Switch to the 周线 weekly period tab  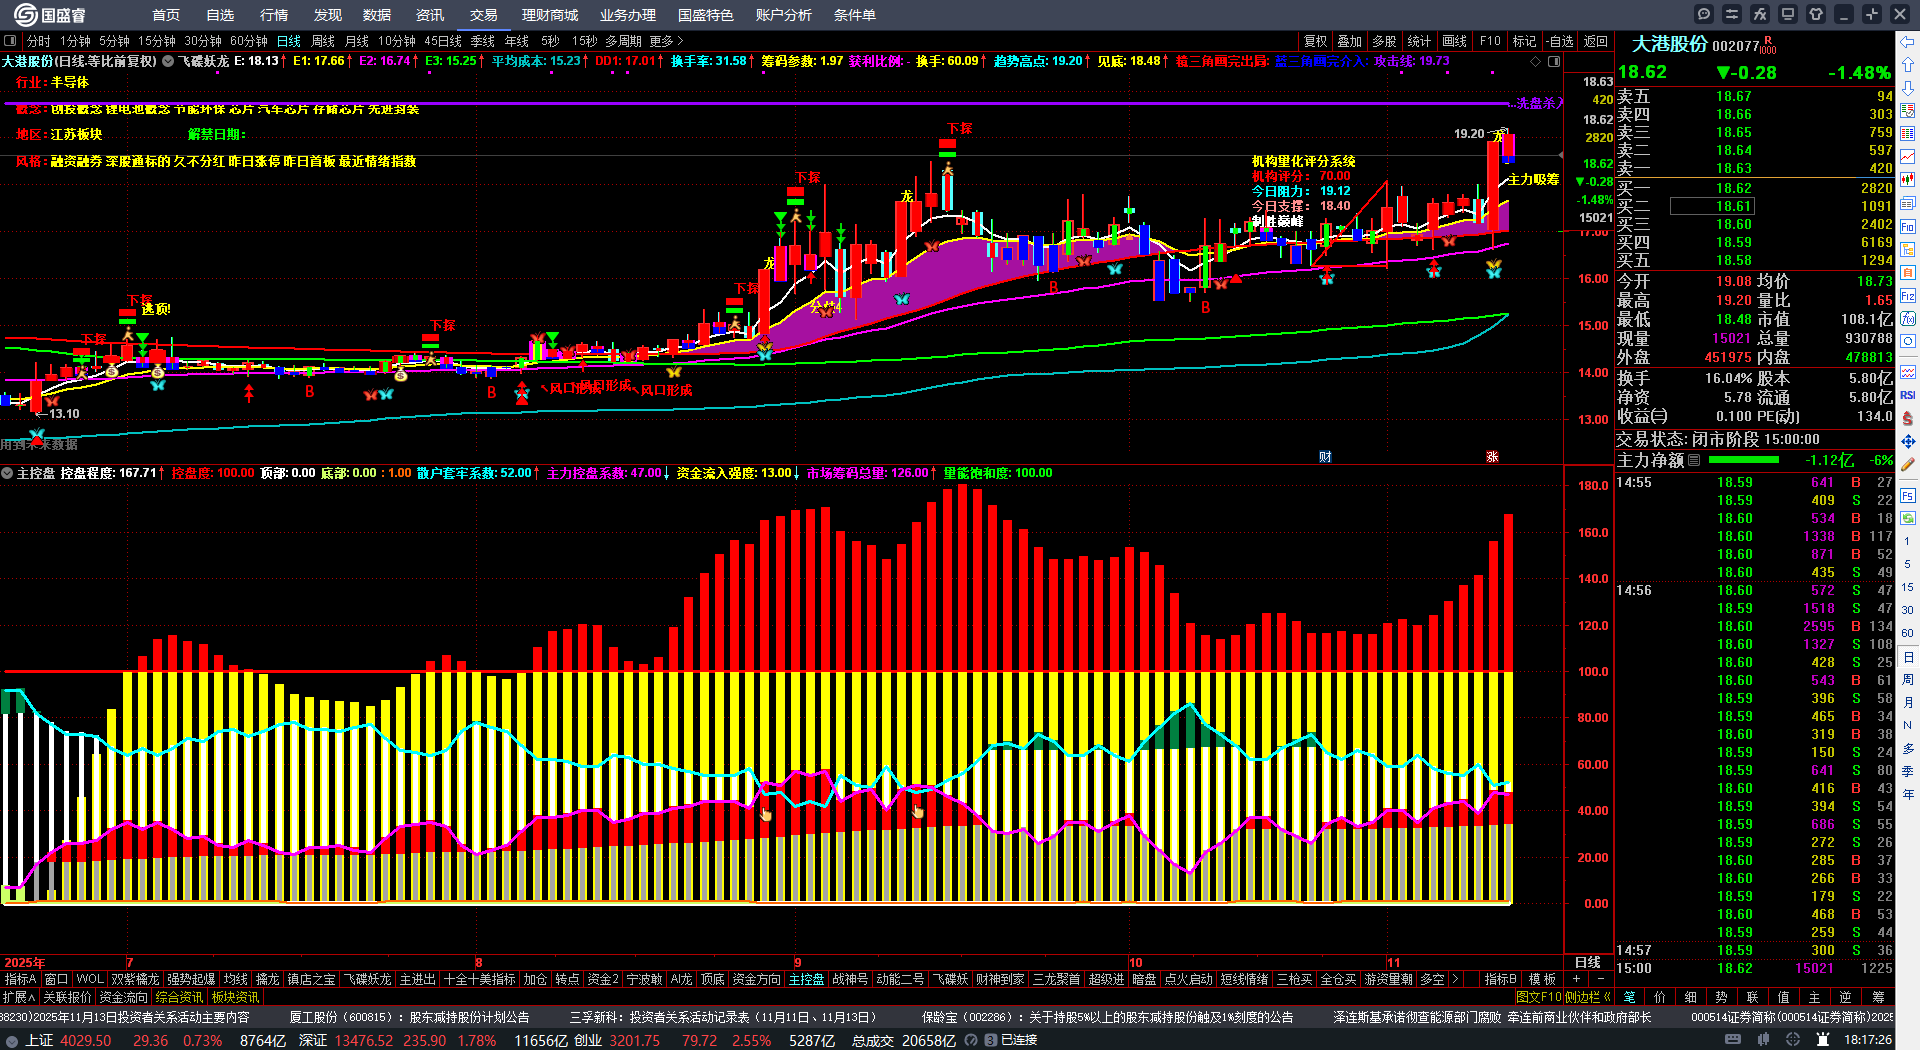point(323,41)
